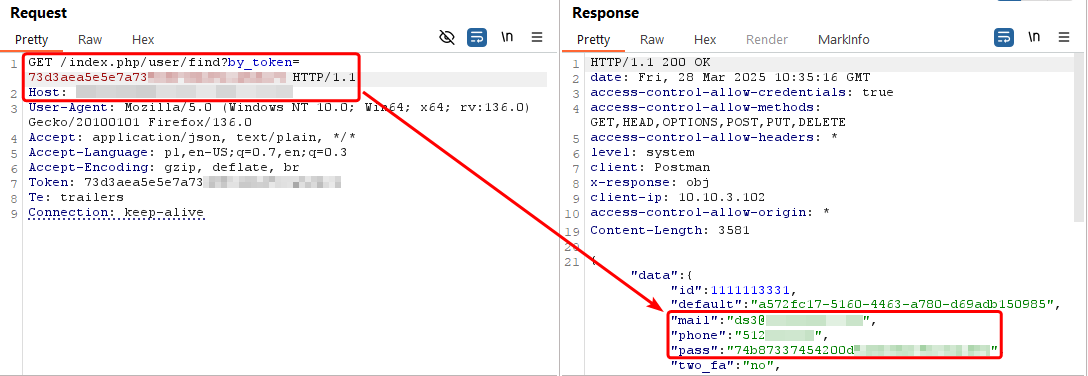Click the date: Fri, 28 Mar 2025 line
Viewport: 1088px width, 376px height.
click(x=730, y=77)
